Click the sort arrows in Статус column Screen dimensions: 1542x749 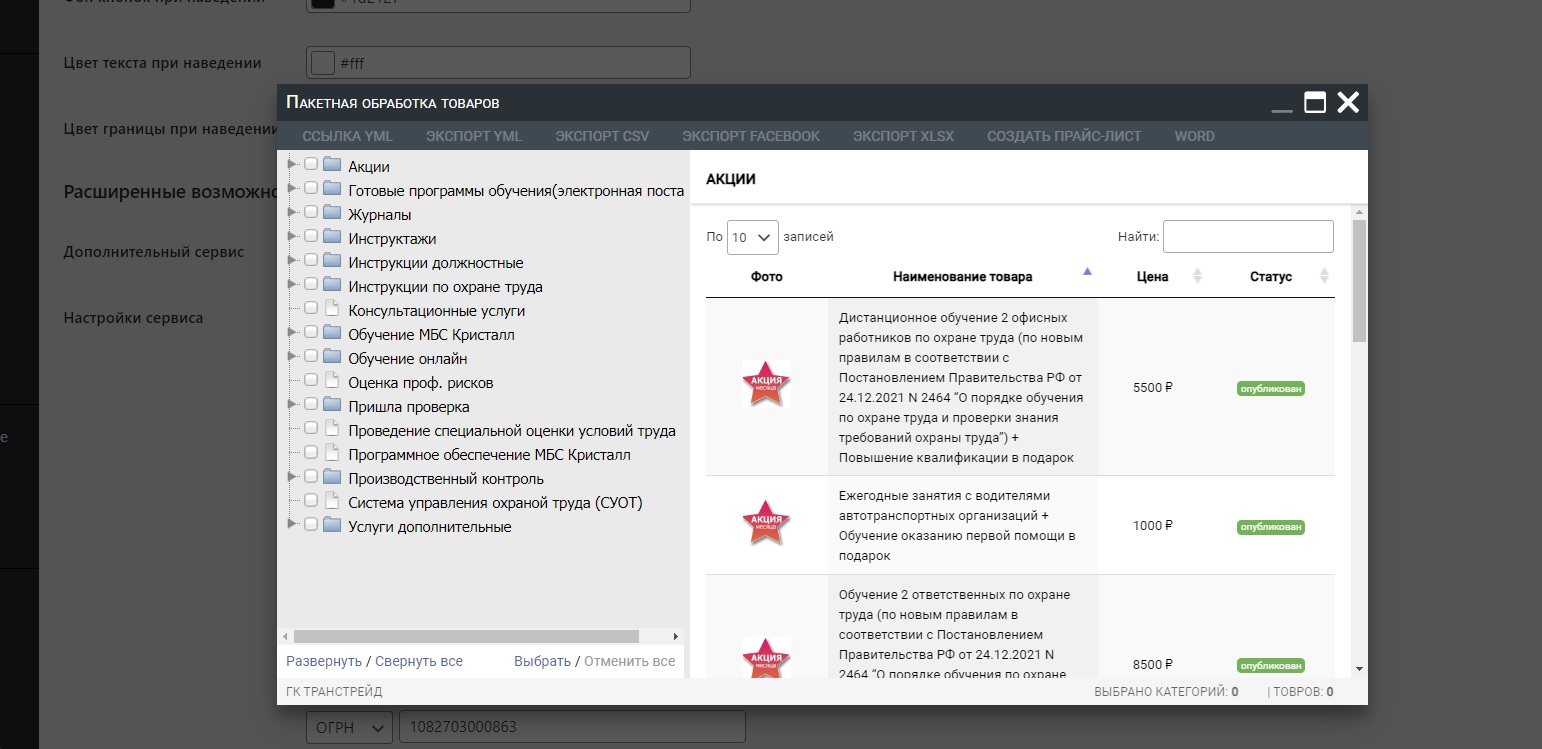click(x=1324, y=276)
